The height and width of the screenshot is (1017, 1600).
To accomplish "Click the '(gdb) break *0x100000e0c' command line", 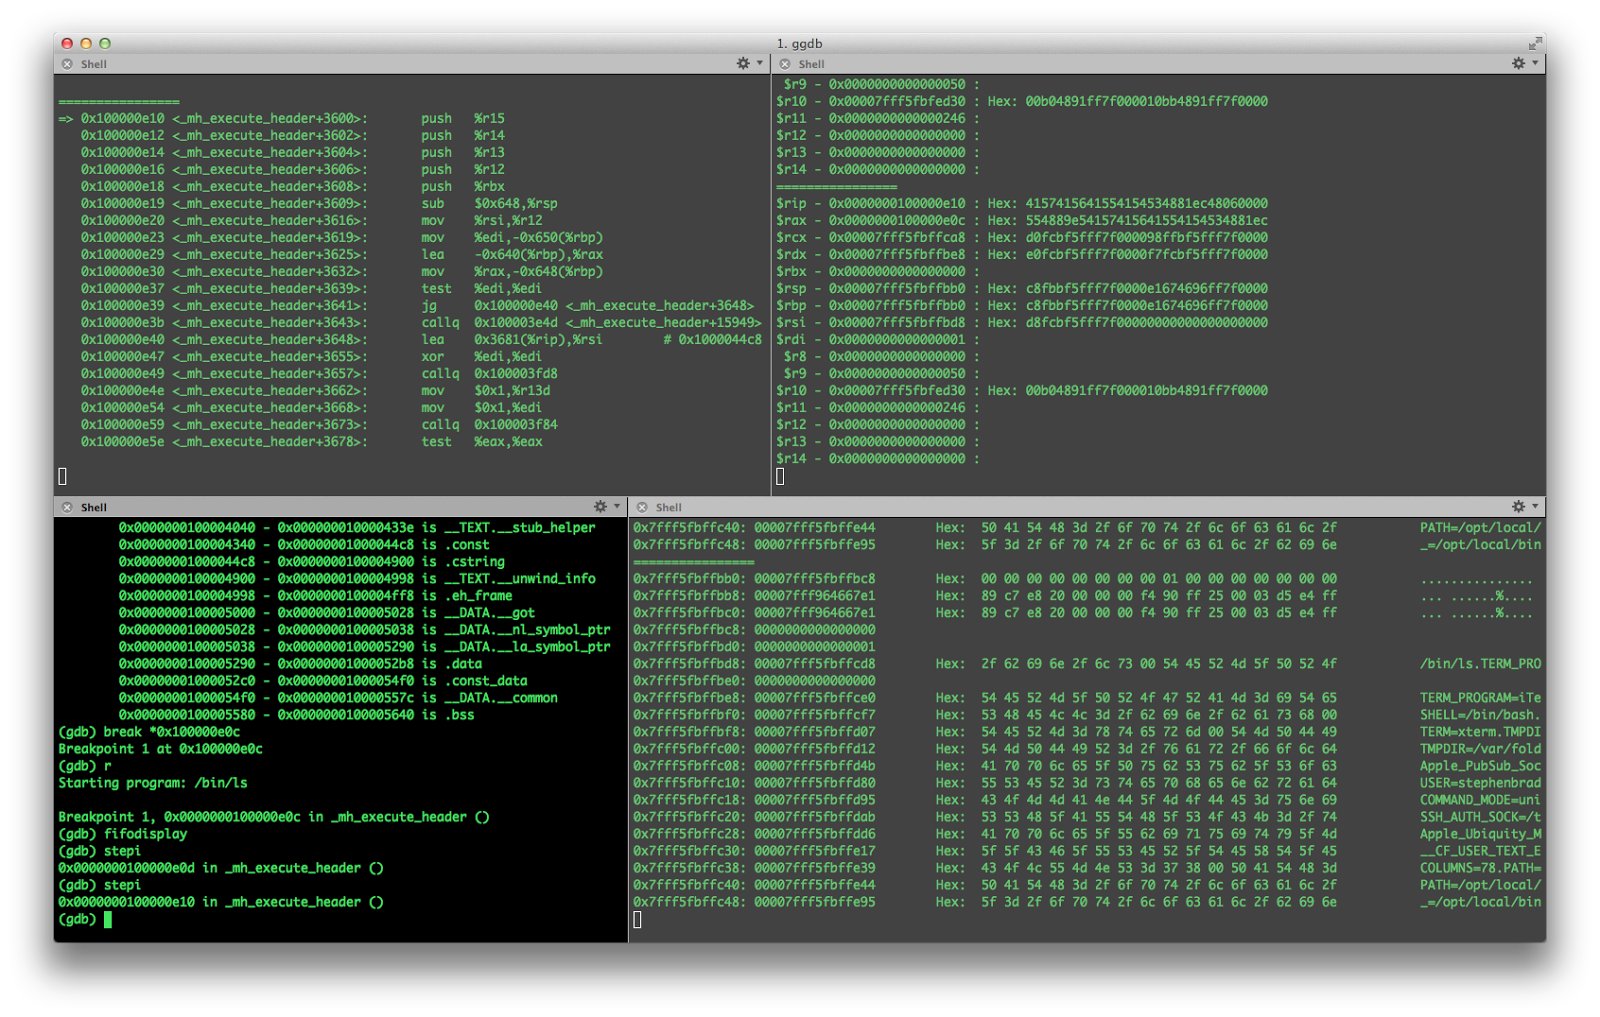I will click(x=149, y=732).
